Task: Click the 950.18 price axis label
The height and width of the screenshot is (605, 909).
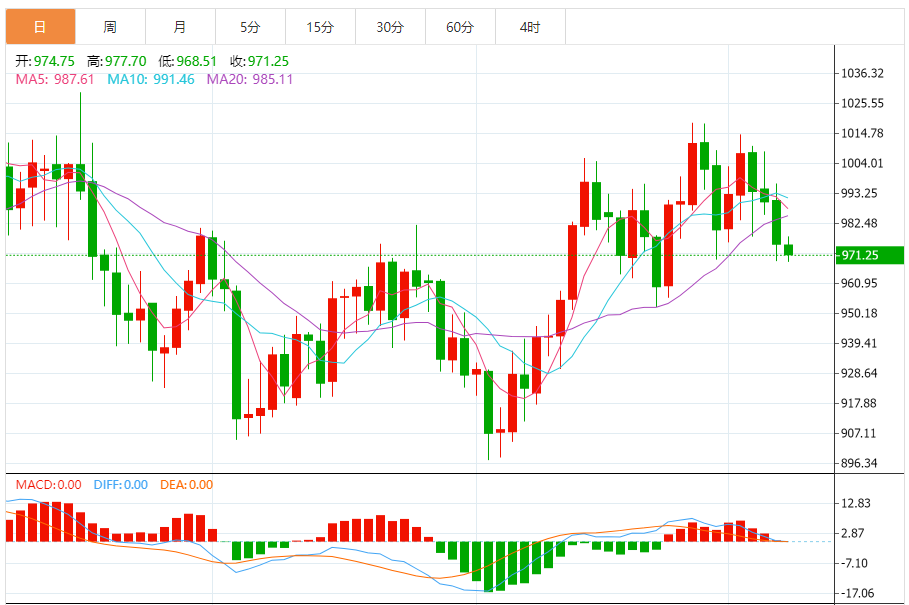Action: [860, 314]
